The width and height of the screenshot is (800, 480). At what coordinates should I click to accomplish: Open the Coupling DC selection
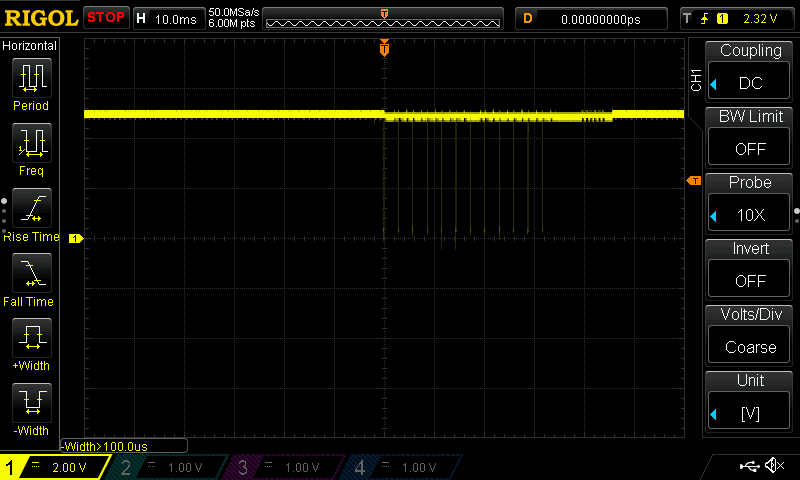coord(750,83)
